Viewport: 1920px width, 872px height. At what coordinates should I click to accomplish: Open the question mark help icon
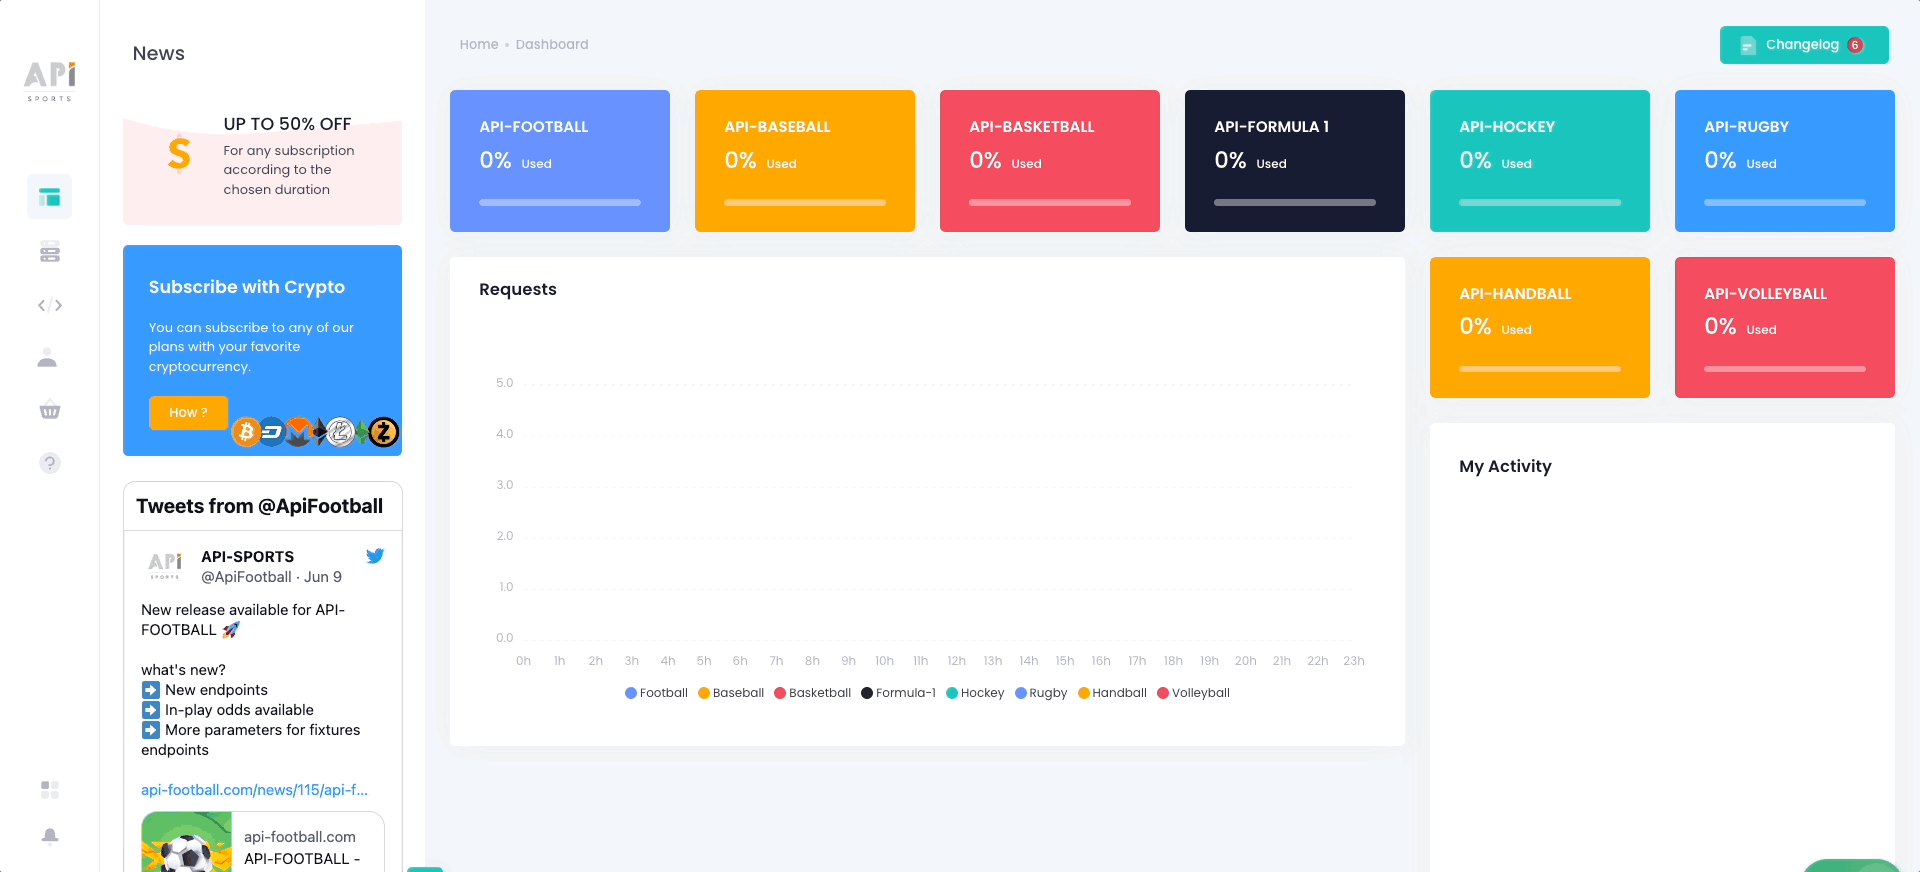[x=50, y=463]
